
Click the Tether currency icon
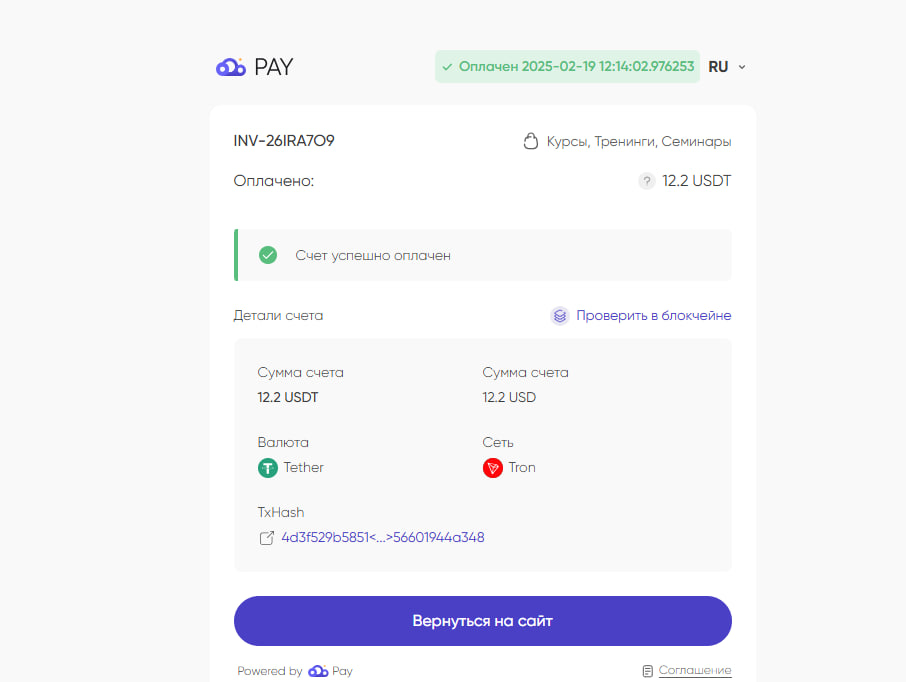point(268,468)
